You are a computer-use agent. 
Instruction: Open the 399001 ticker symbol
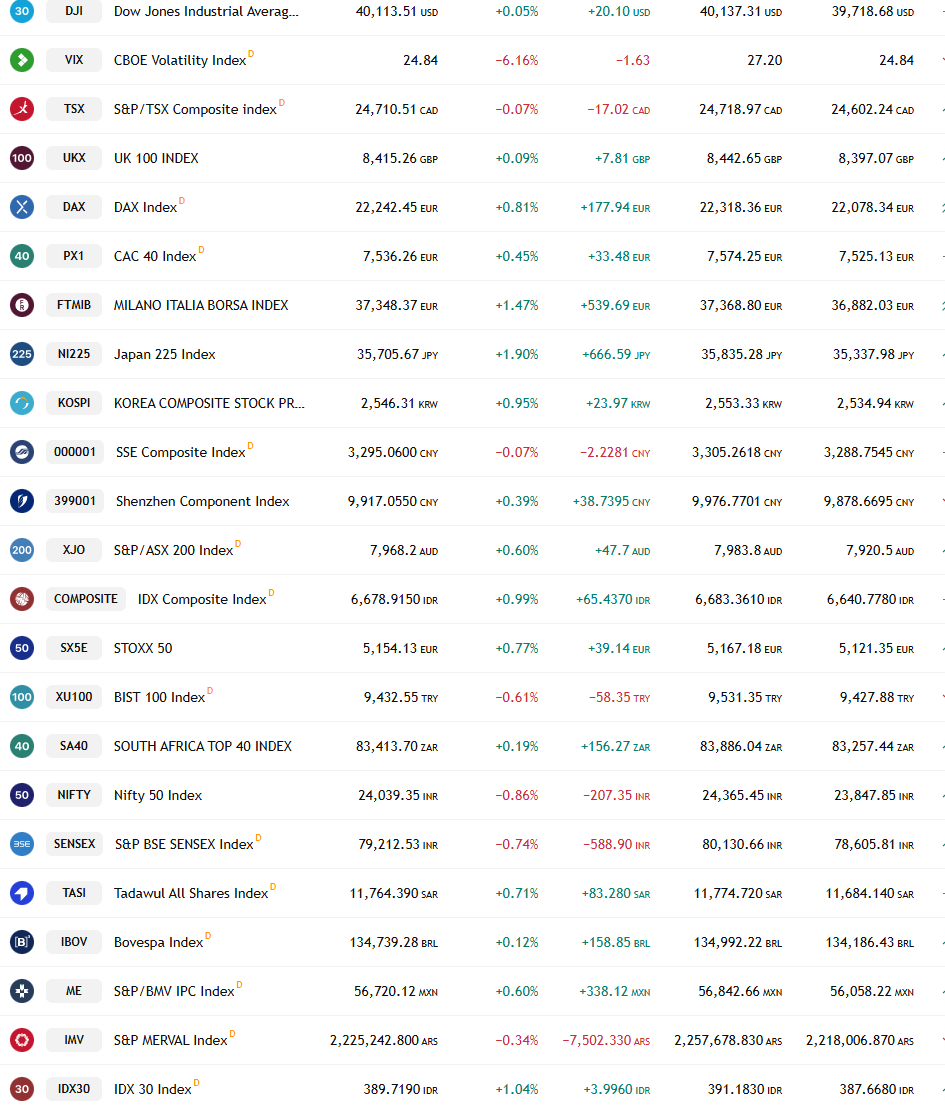point(75,501)
